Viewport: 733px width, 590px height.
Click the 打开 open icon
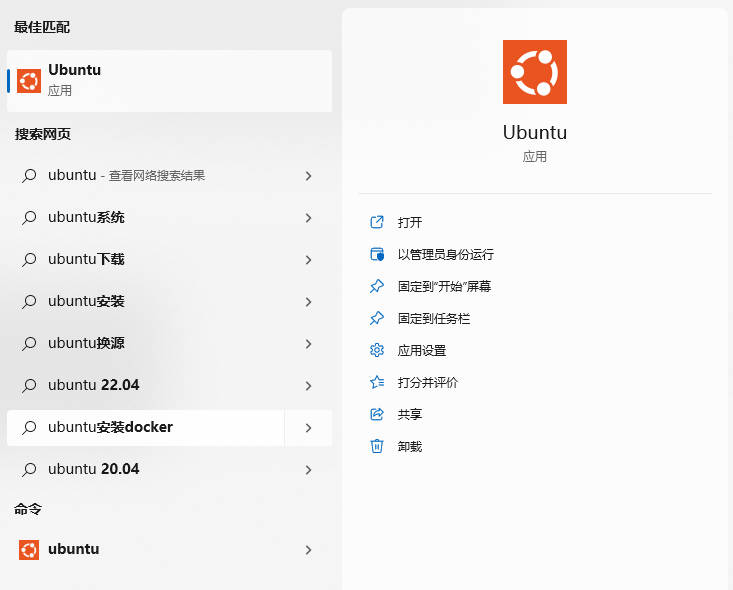(377, 222)
